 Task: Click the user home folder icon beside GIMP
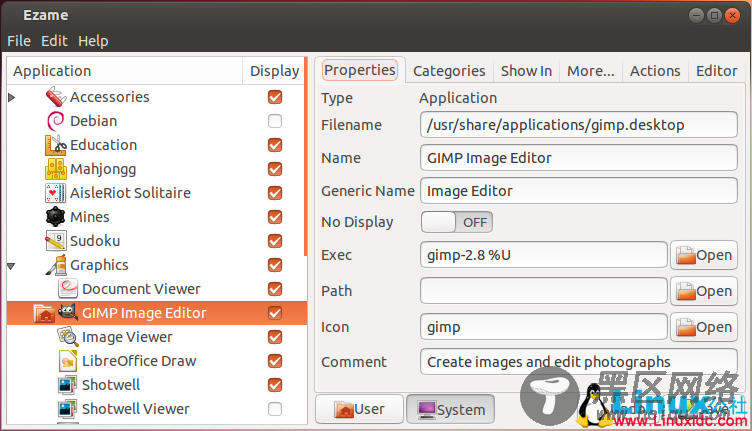click(44, 313)
